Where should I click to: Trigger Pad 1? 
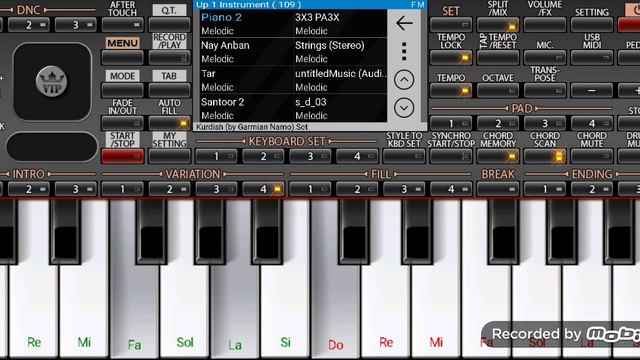[x=451, y=123]
